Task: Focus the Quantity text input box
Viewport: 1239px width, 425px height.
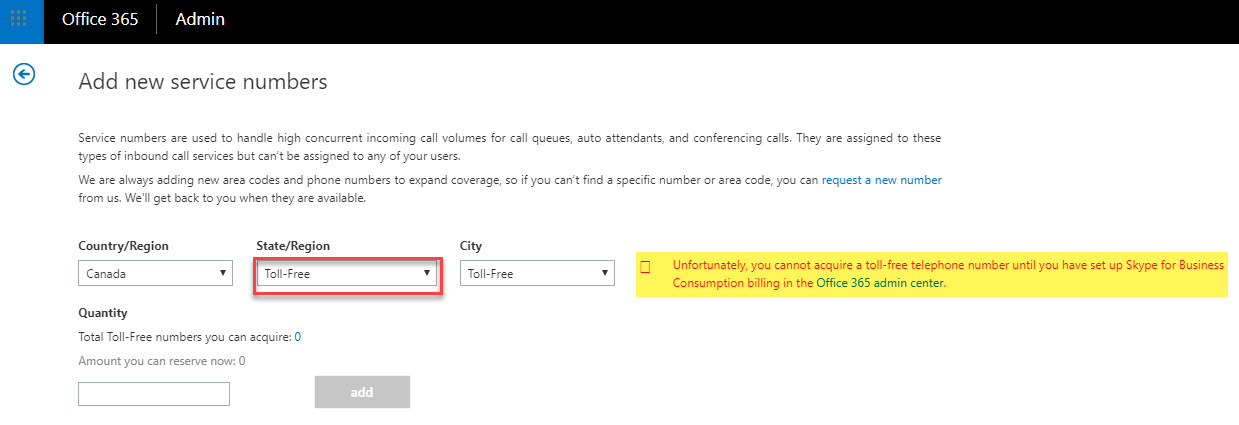Action: 154,394
